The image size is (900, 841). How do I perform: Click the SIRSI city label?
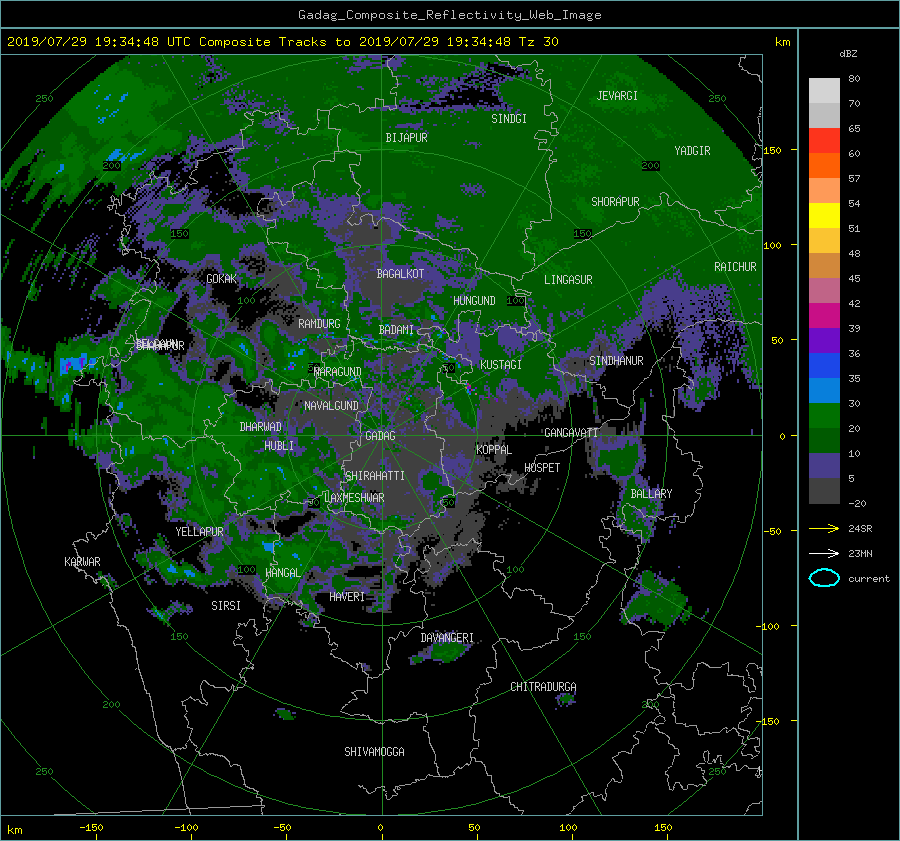click(226, 606)
